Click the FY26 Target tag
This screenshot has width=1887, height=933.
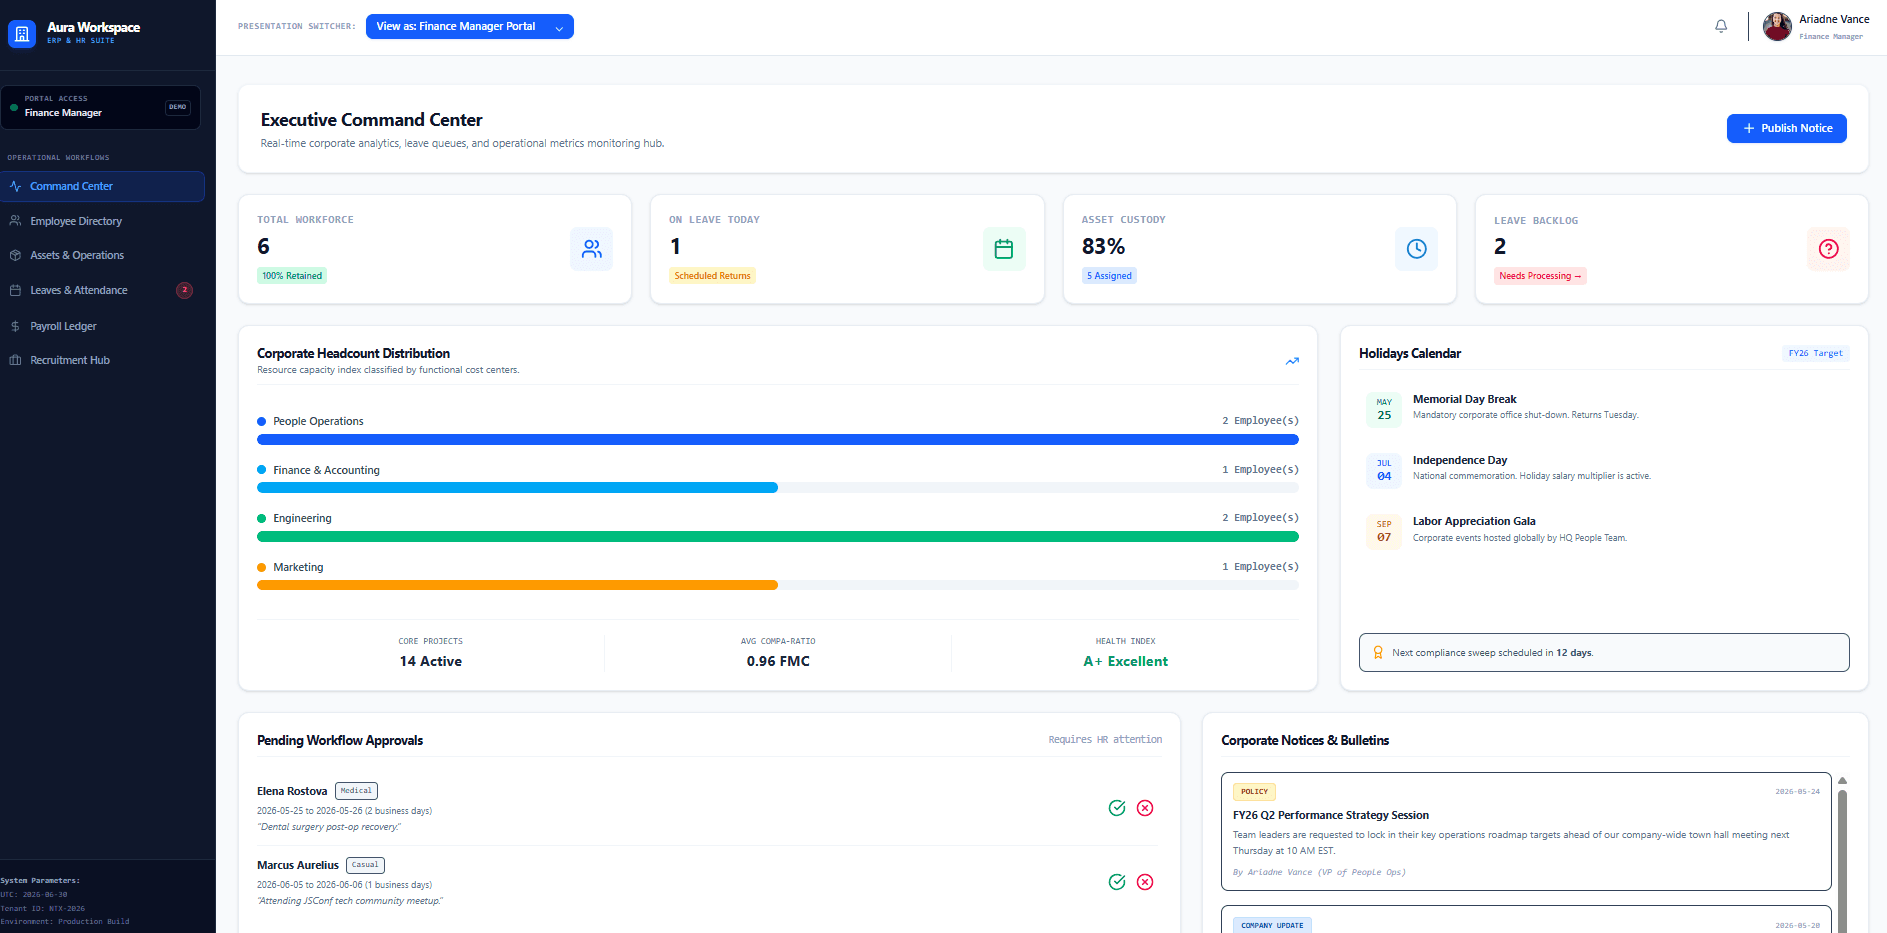(x=1816, y=353)
